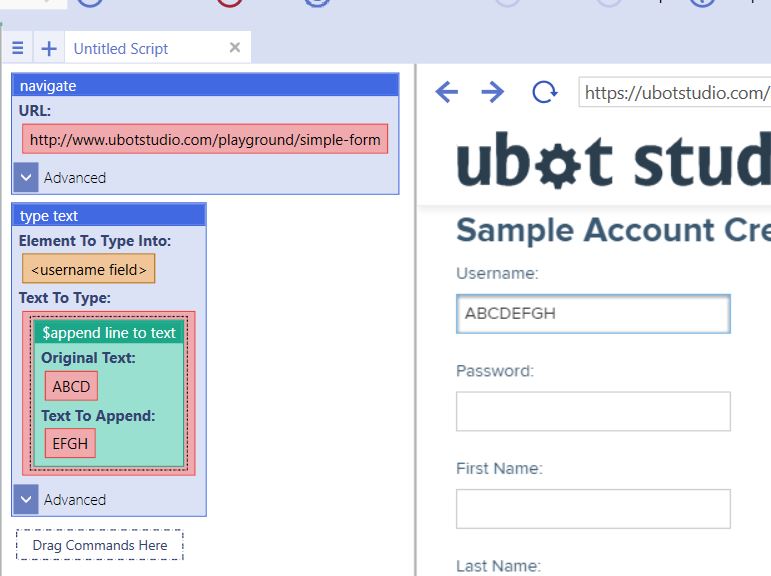
Task: Click the Sample Account heading text
Action: [x=613, y=230]
